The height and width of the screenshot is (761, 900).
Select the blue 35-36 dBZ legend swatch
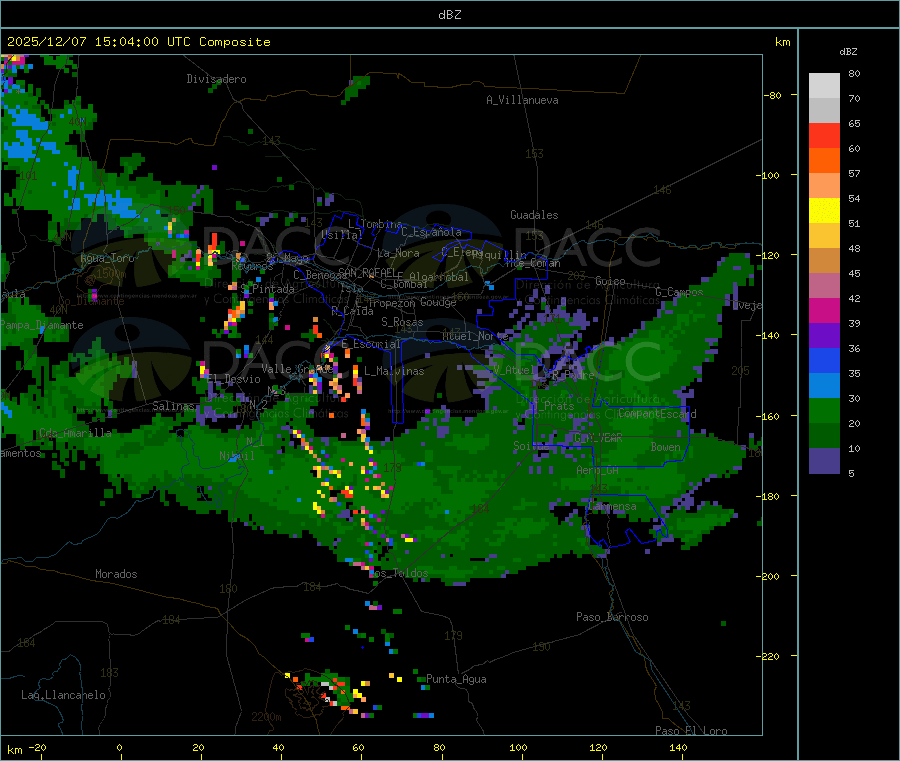tap(824, 360)
